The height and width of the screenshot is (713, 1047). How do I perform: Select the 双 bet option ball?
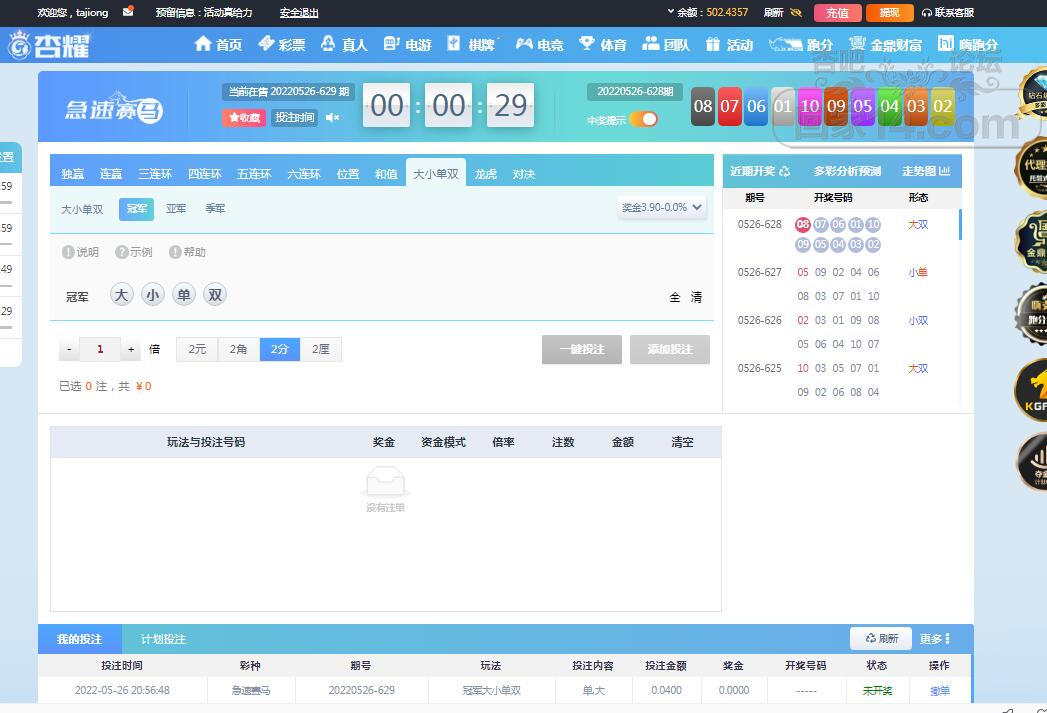[x=214, y=295]
